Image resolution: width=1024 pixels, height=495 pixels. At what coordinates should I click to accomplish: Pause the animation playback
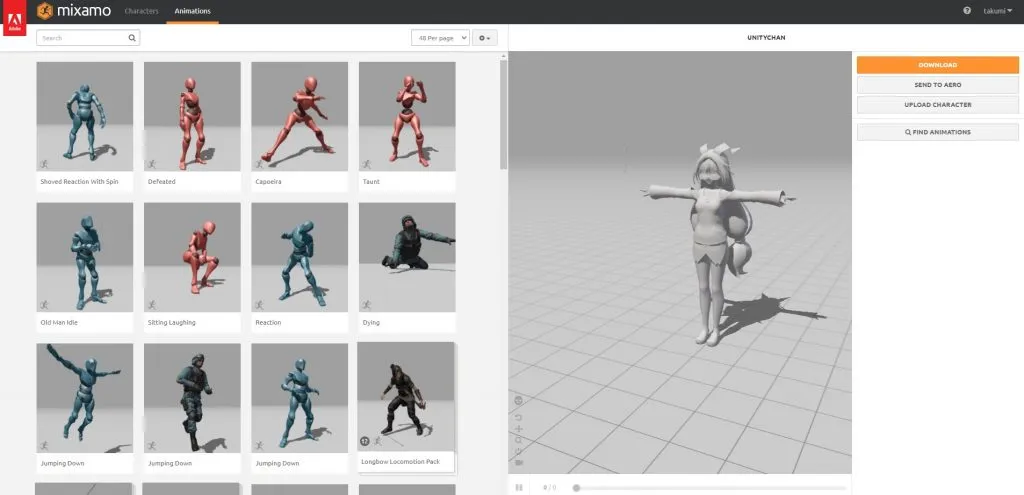coord(519,487)
